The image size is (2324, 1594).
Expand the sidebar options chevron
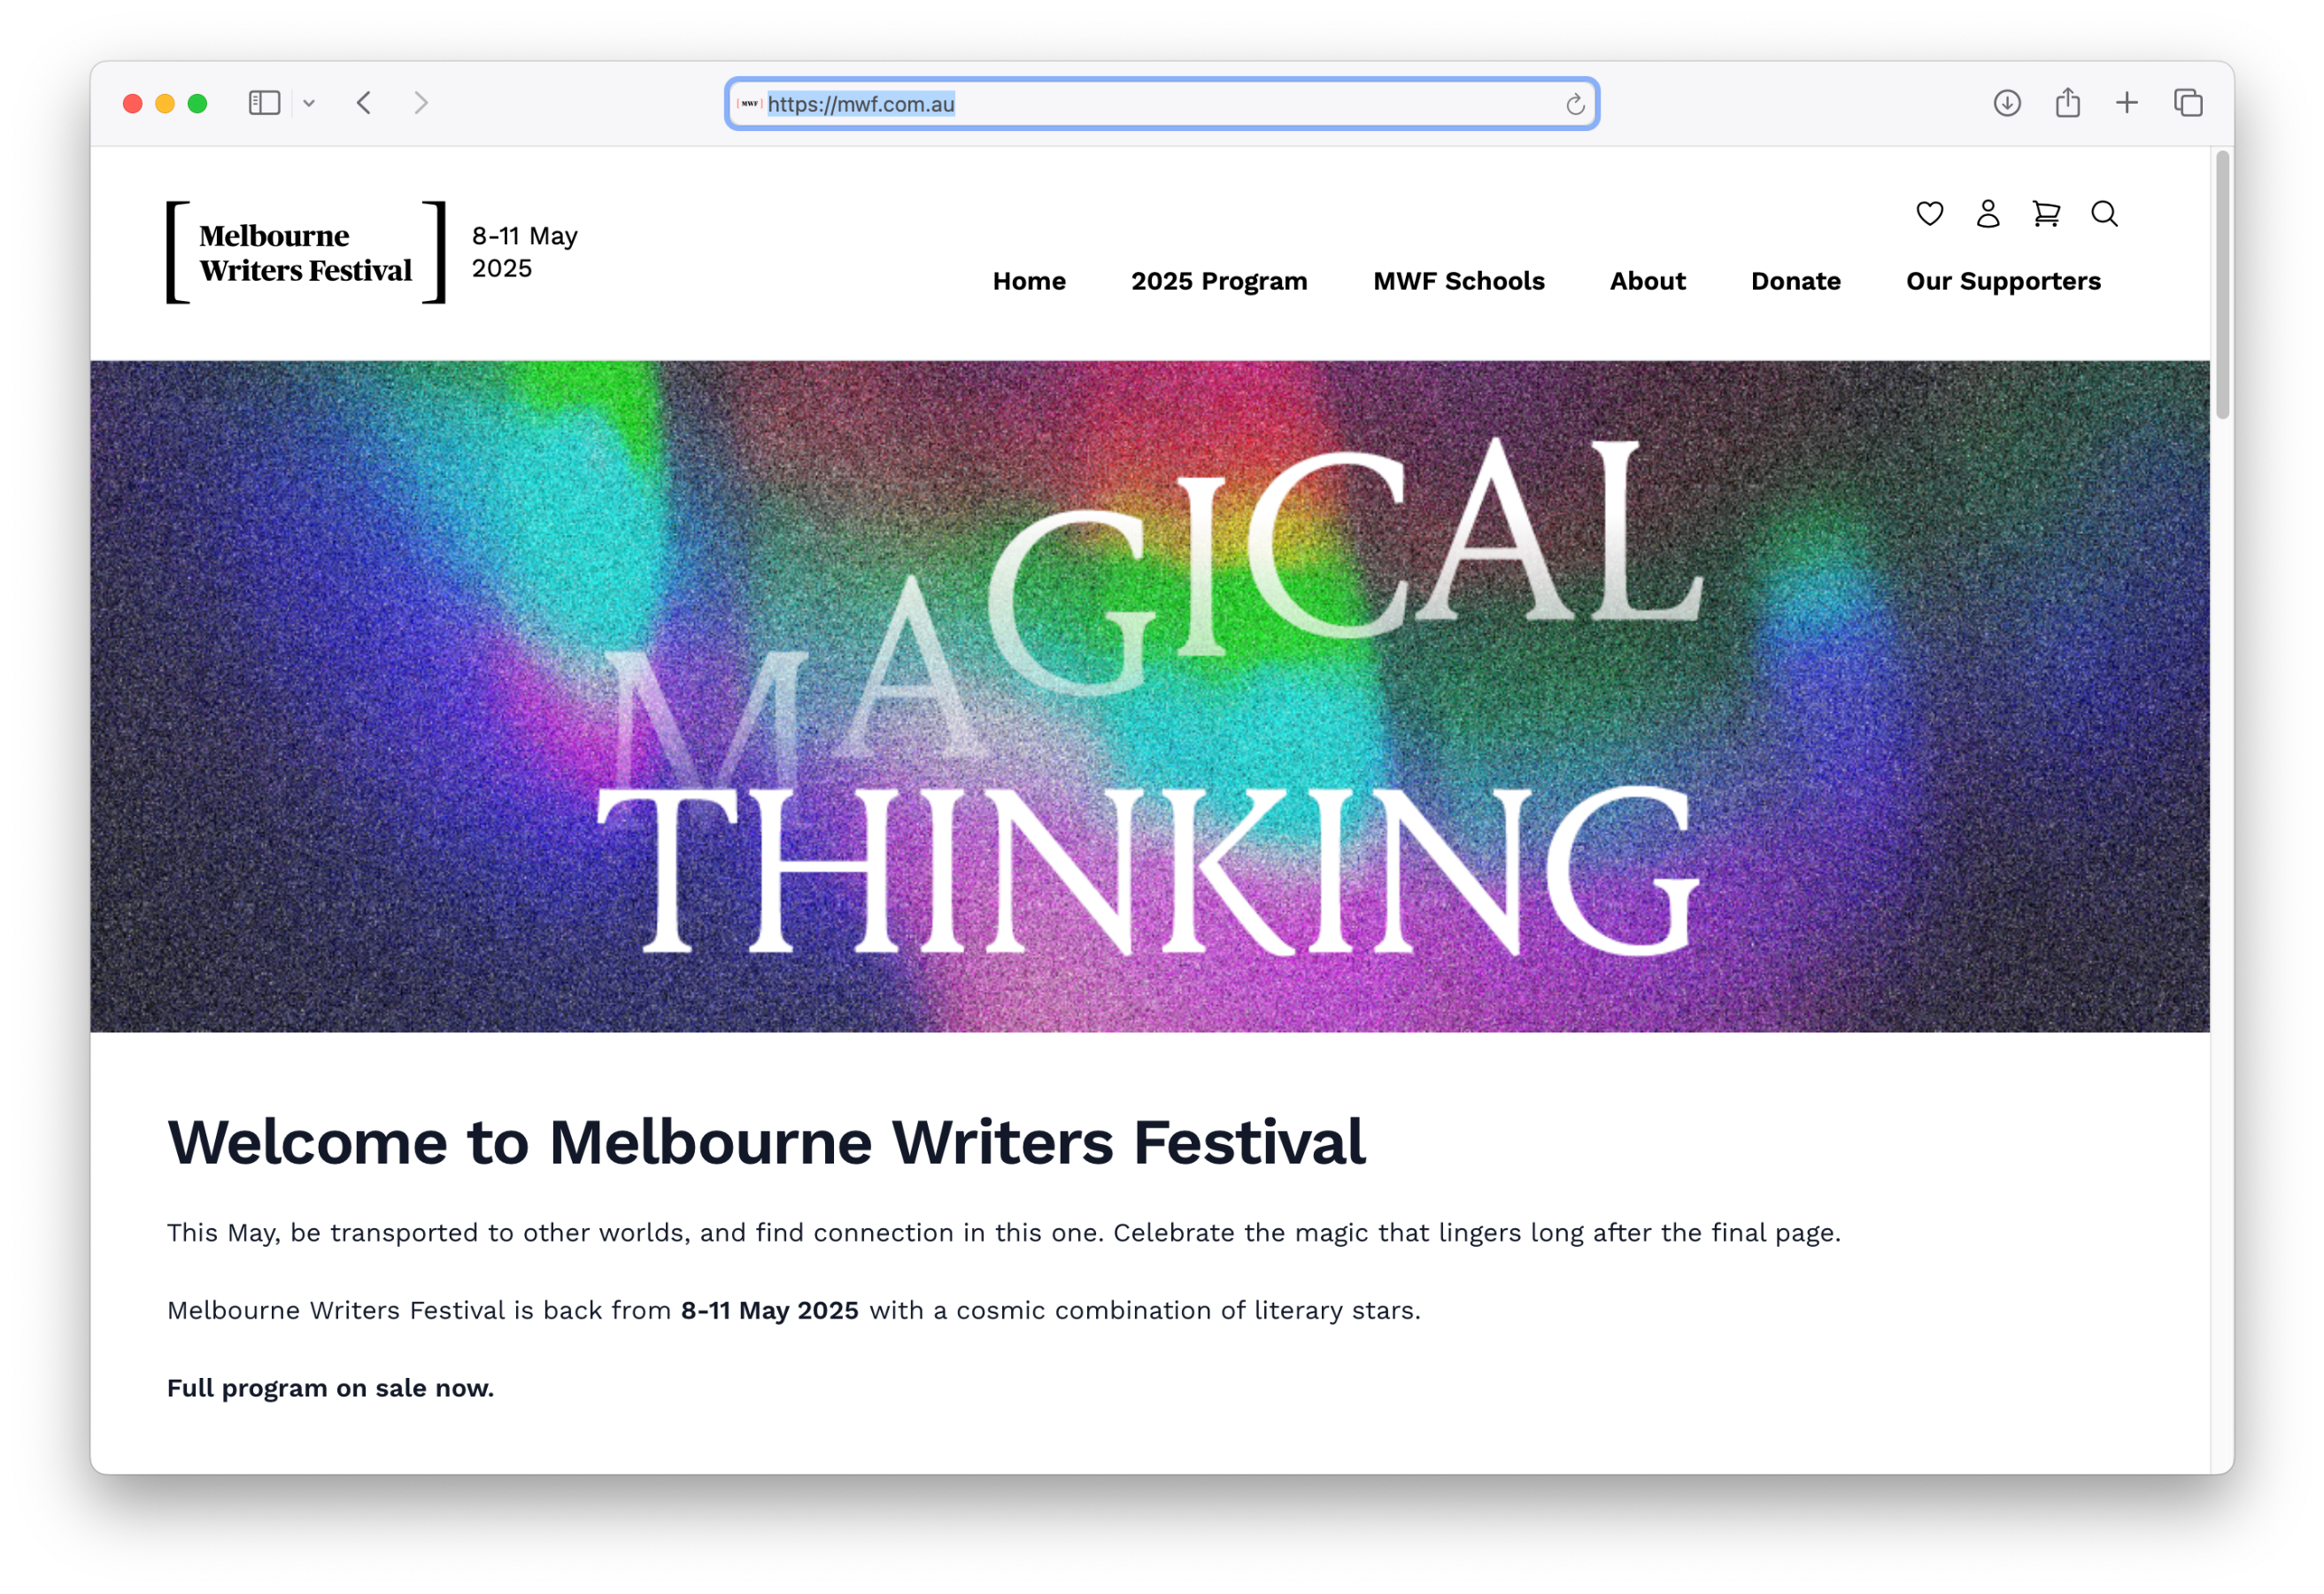[x=308, y=103]
